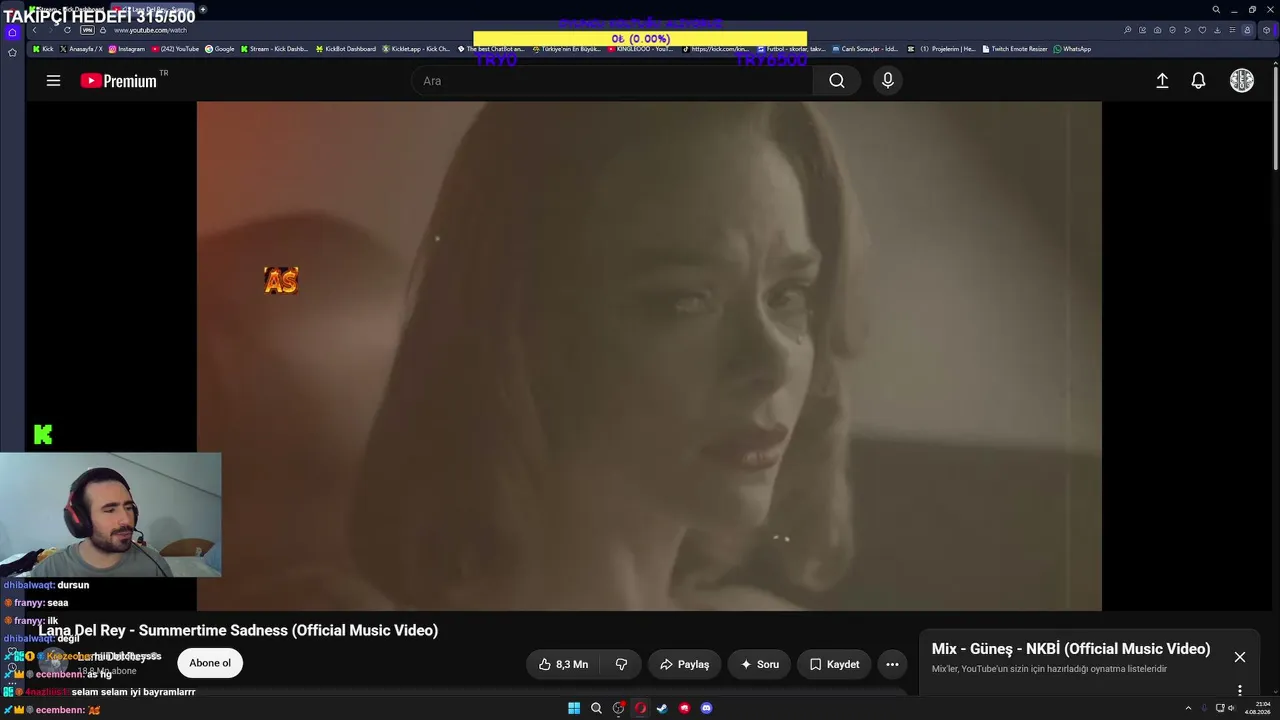Screen dimensions: 1280x720
Task: Click the video title Summertime Sadness text
Action: click(238, 630)
